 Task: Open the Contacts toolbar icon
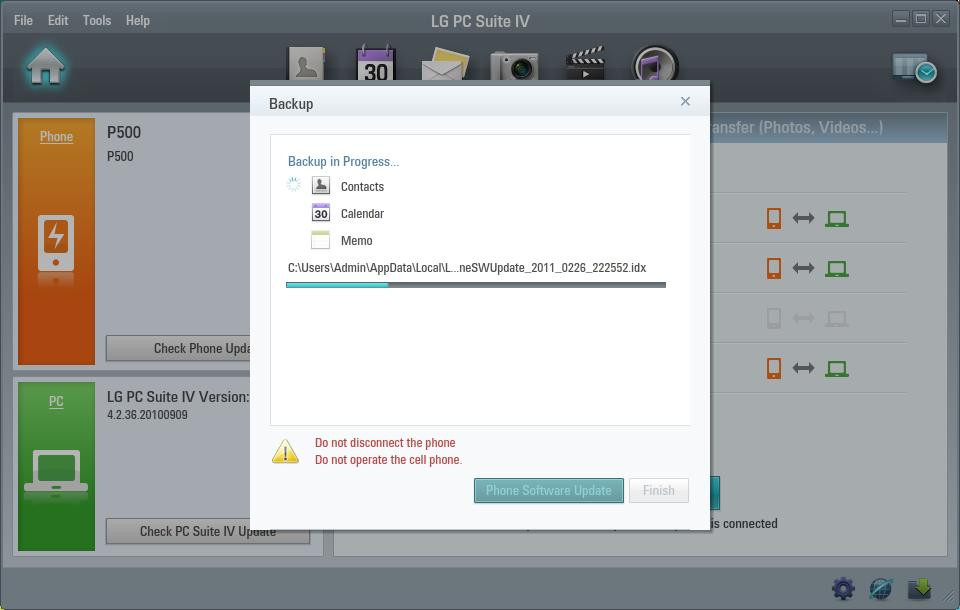point(306,64)
